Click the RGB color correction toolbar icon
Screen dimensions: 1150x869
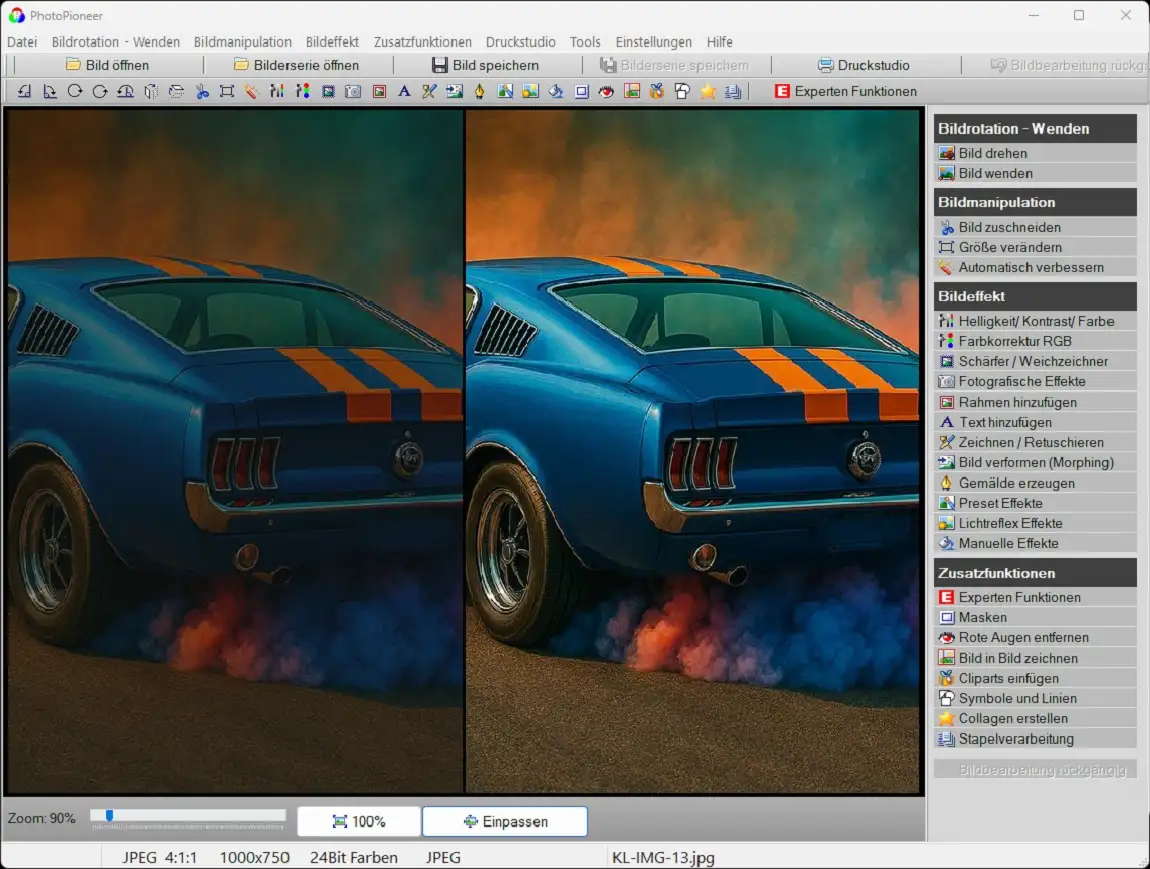click(302, 91)
